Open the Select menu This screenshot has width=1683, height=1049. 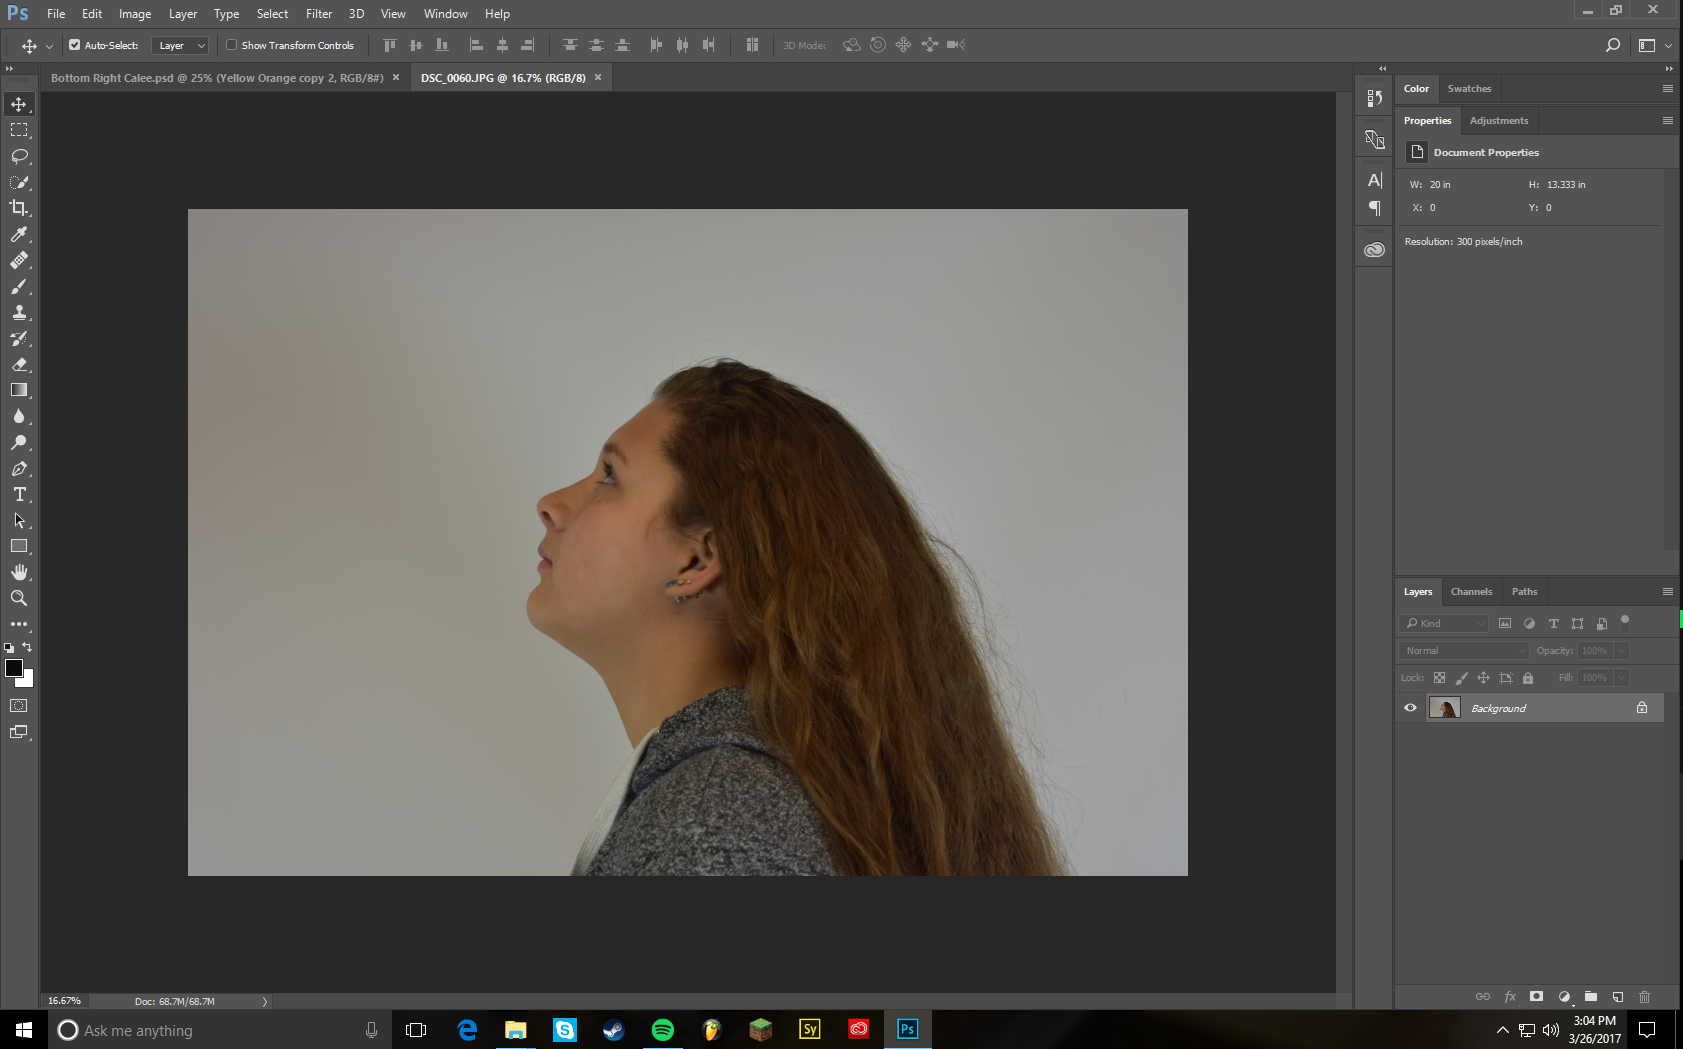pyautogui.click(x=272, y=14)
